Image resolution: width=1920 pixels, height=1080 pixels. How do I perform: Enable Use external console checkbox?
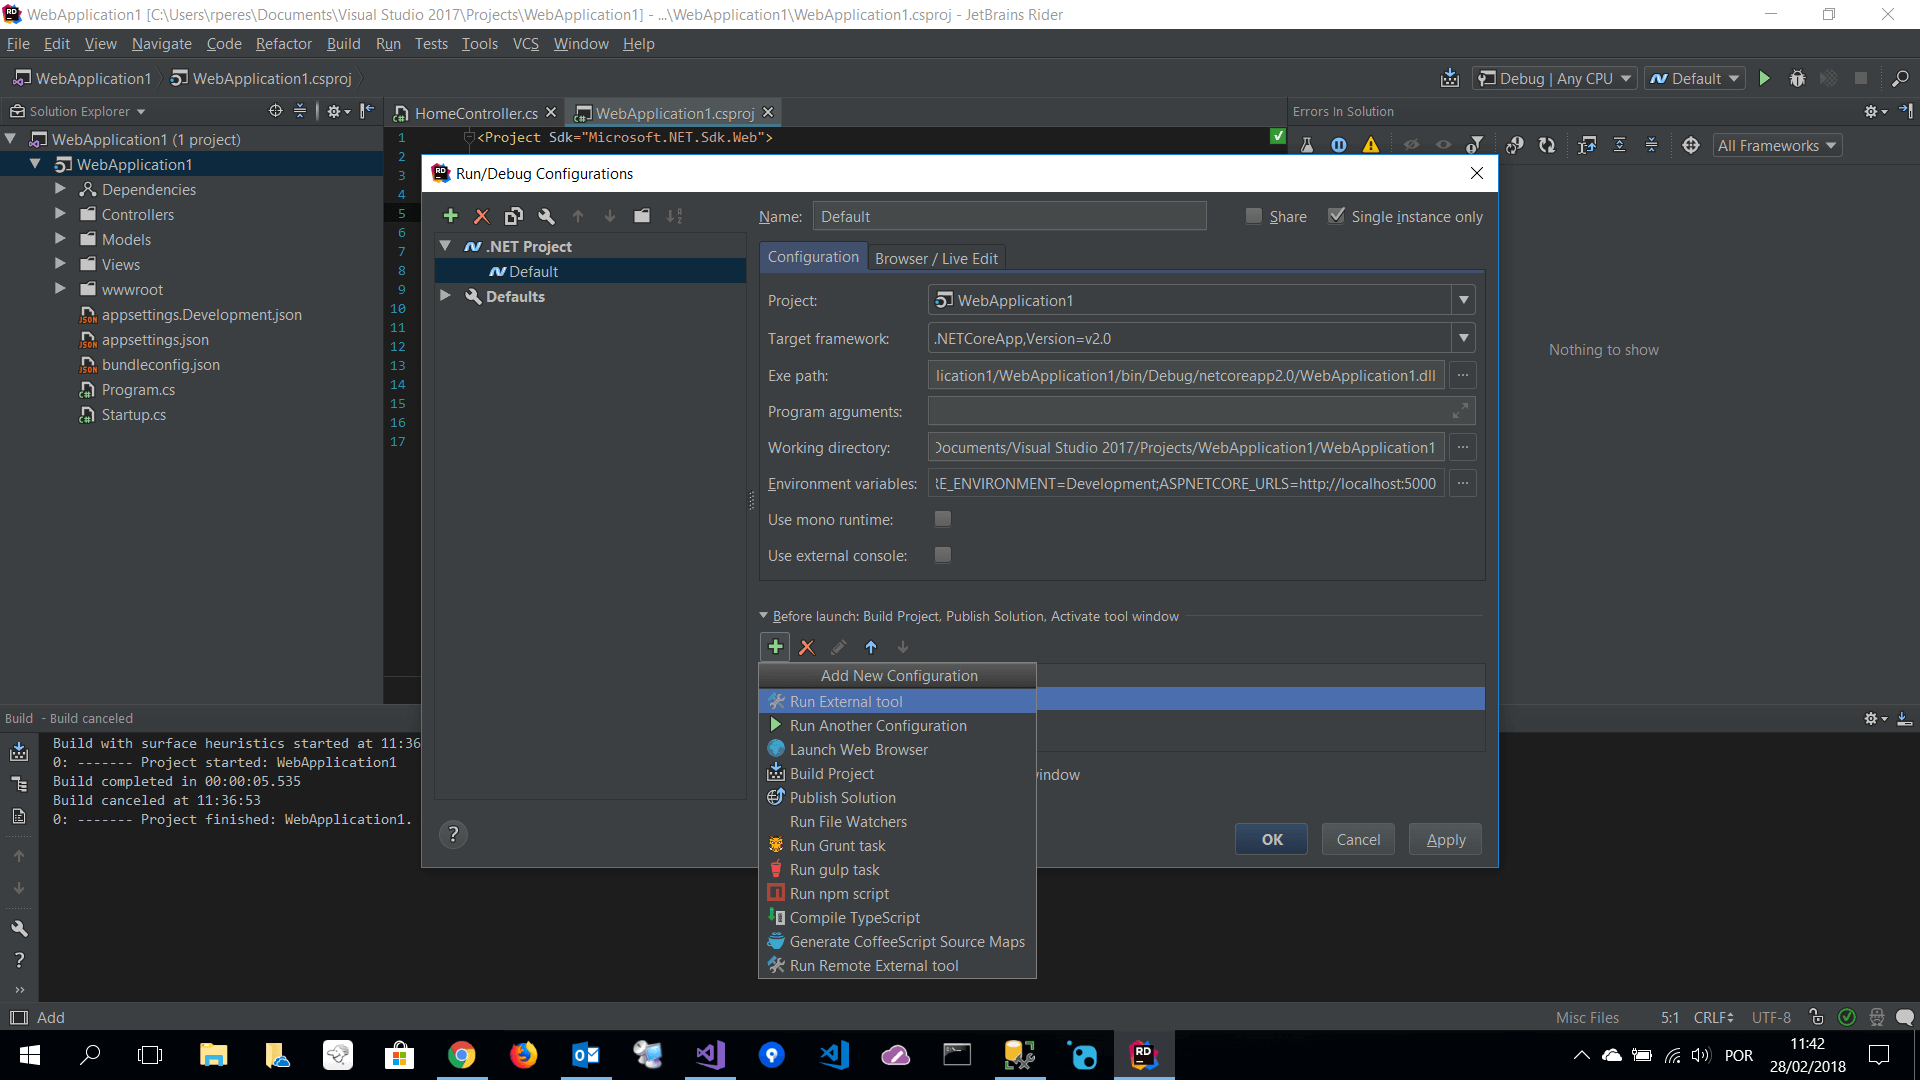[x=942, y=555]
